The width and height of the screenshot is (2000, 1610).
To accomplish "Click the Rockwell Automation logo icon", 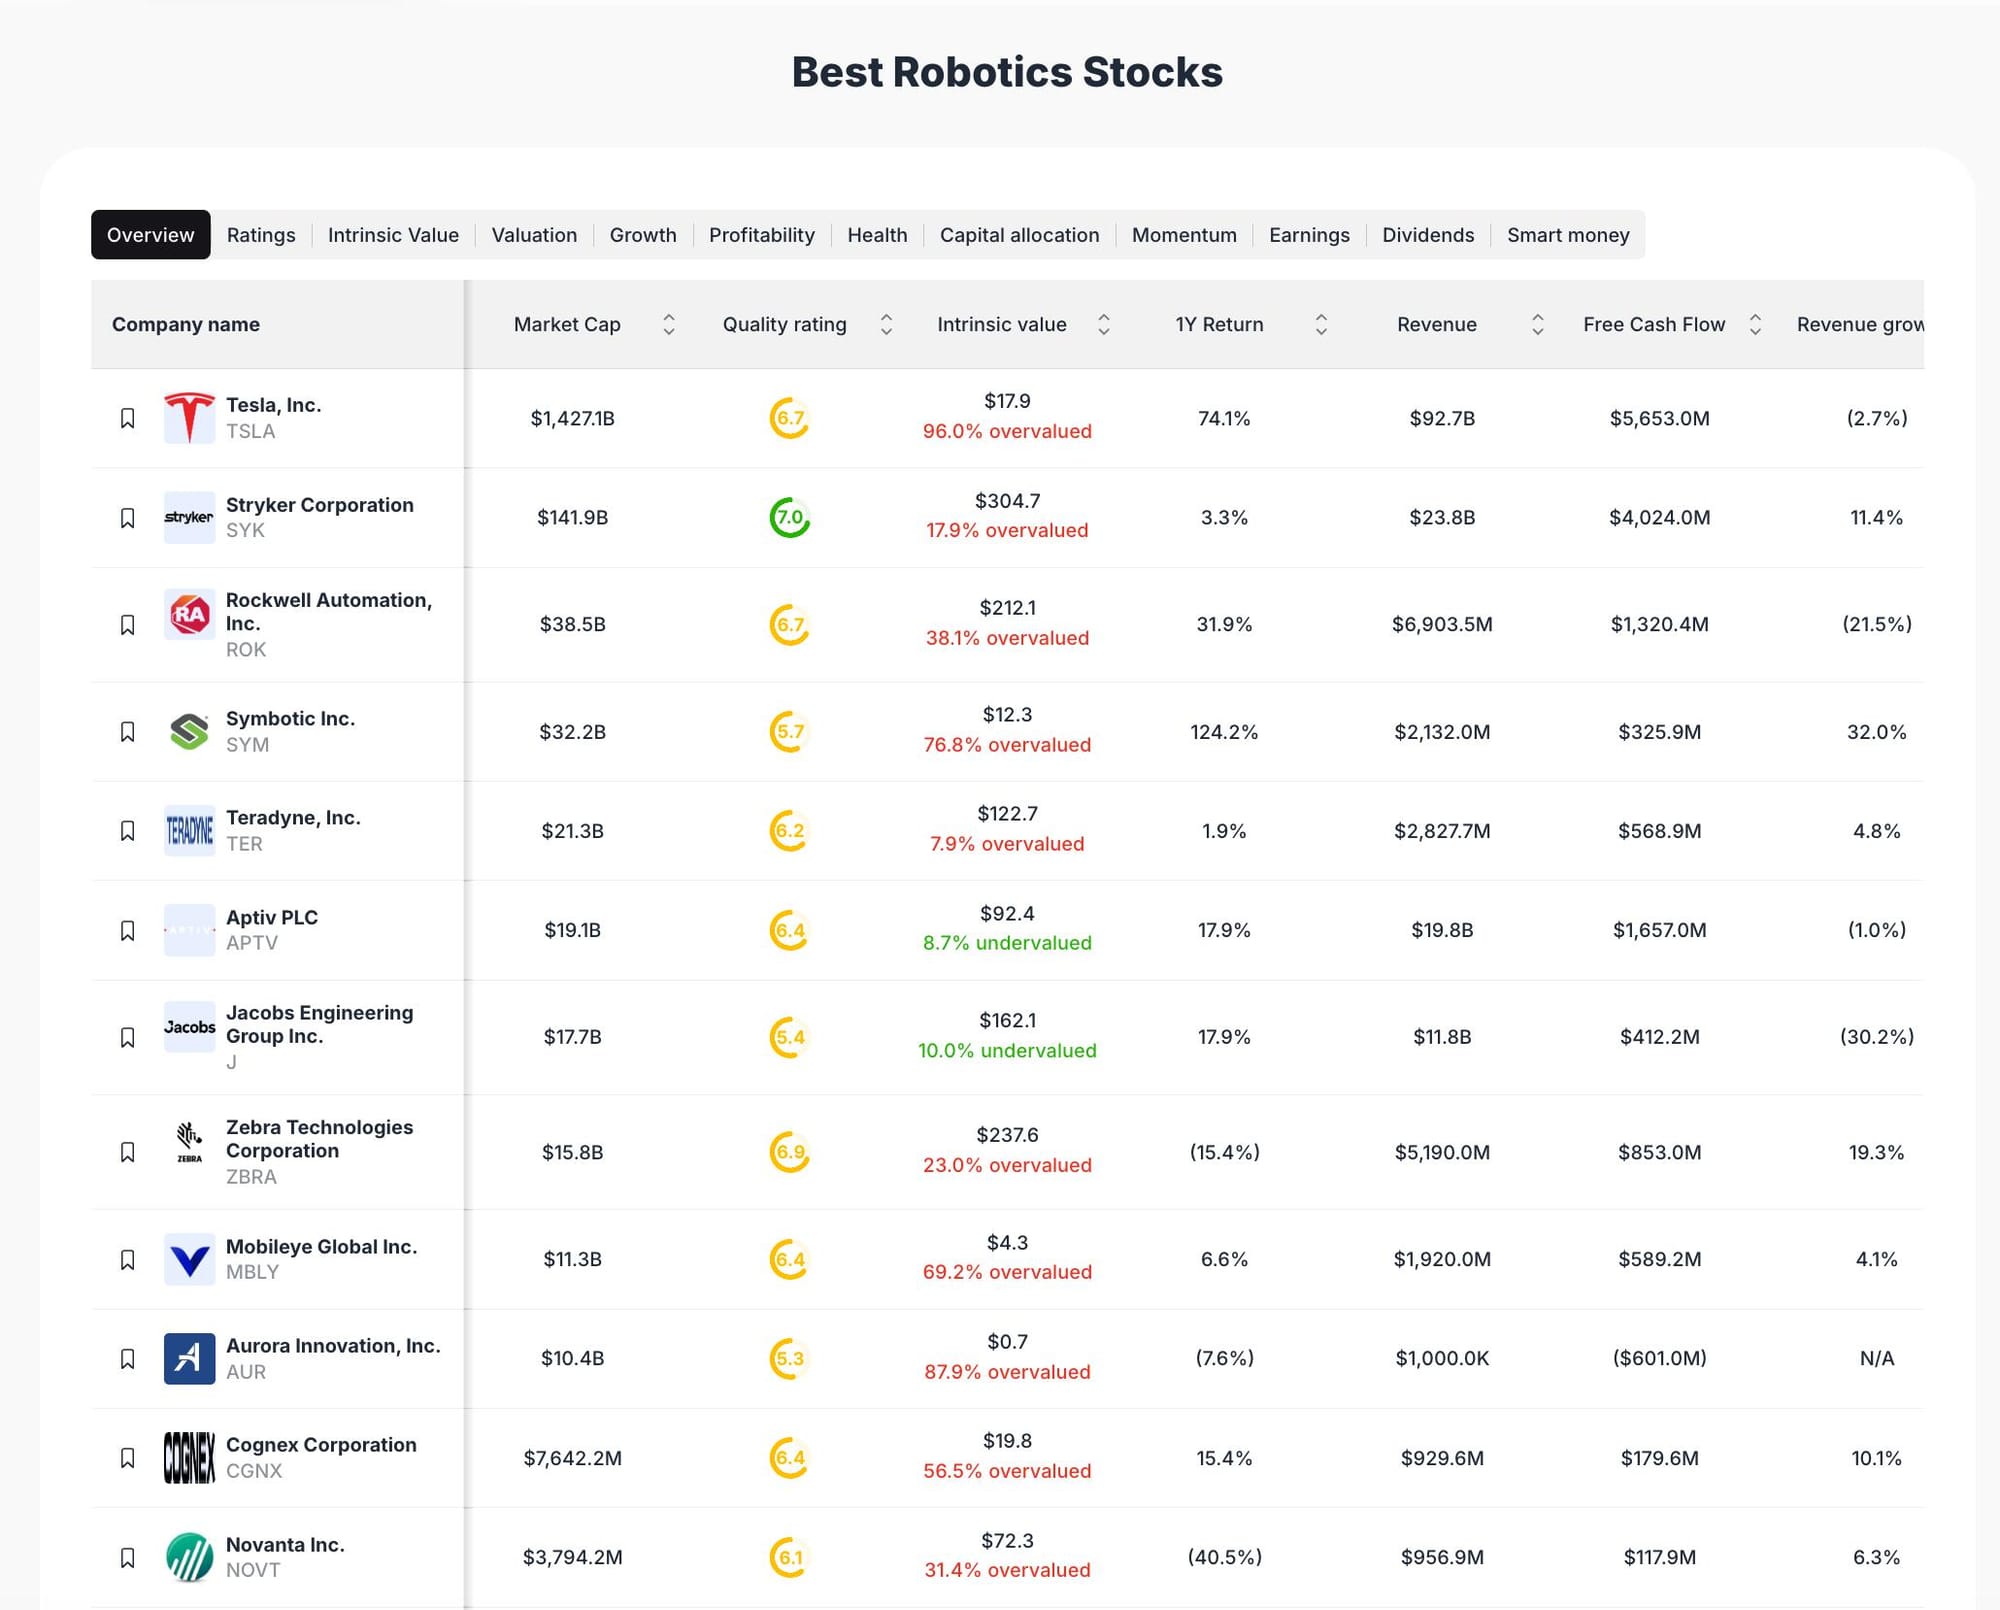I will pyautogui.click(x=189, y=614).
